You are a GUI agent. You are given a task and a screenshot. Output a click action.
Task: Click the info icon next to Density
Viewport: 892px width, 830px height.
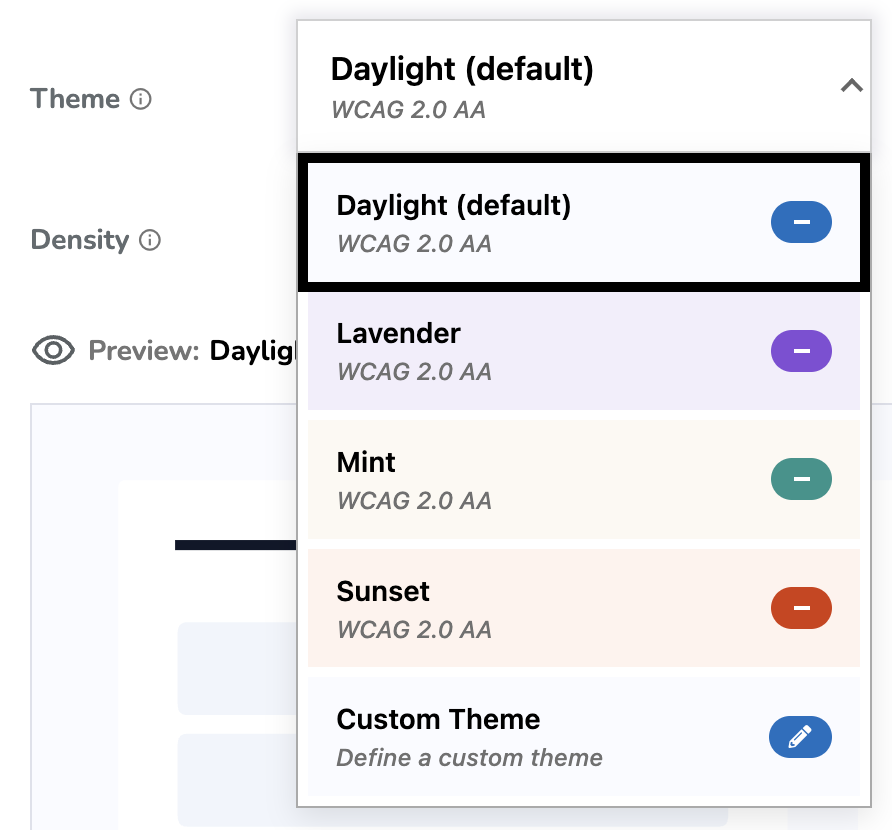151,240
